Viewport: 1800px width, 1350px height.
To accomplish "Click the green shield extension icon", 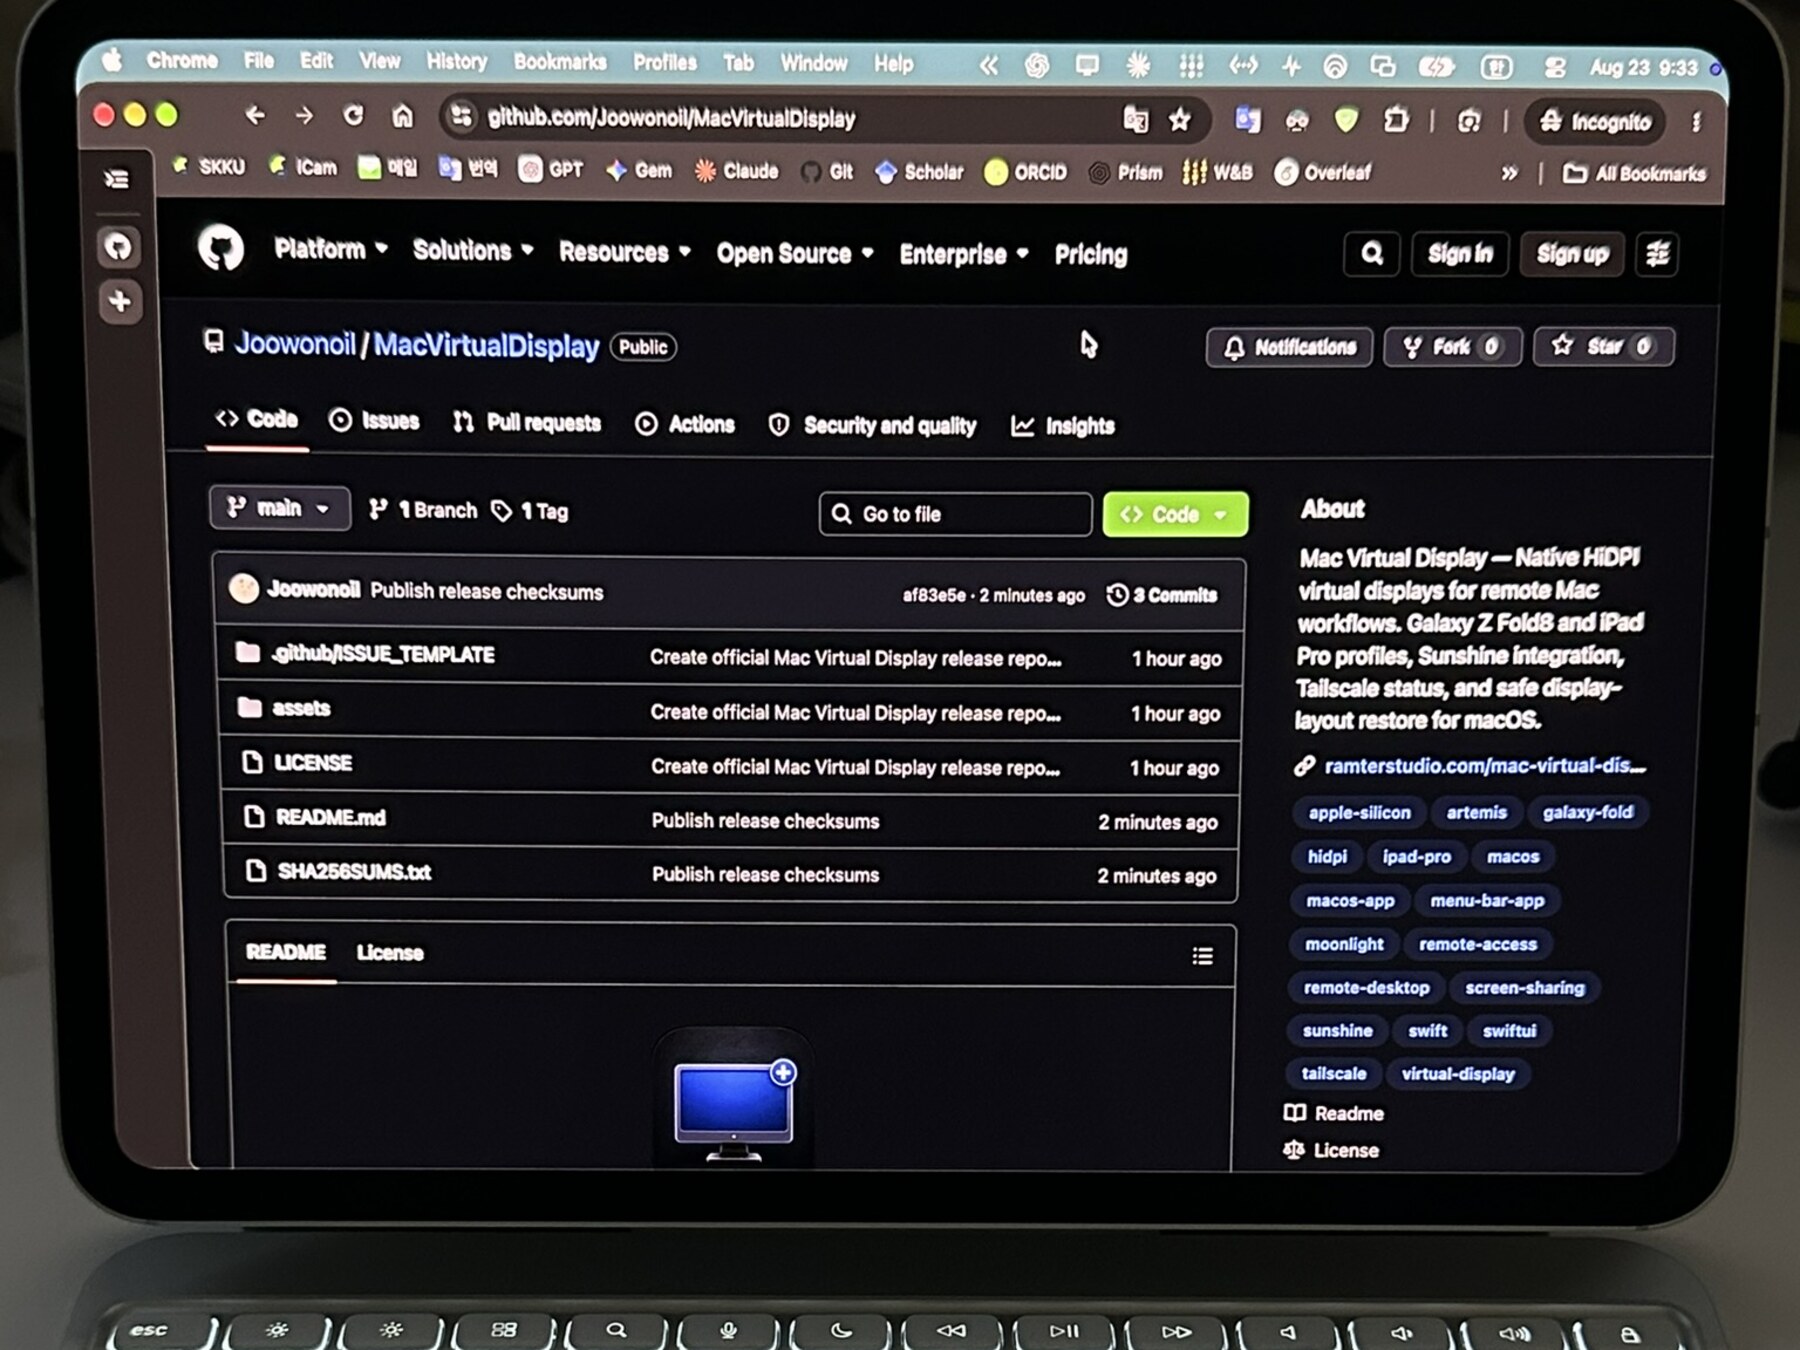I will 1347,121.
